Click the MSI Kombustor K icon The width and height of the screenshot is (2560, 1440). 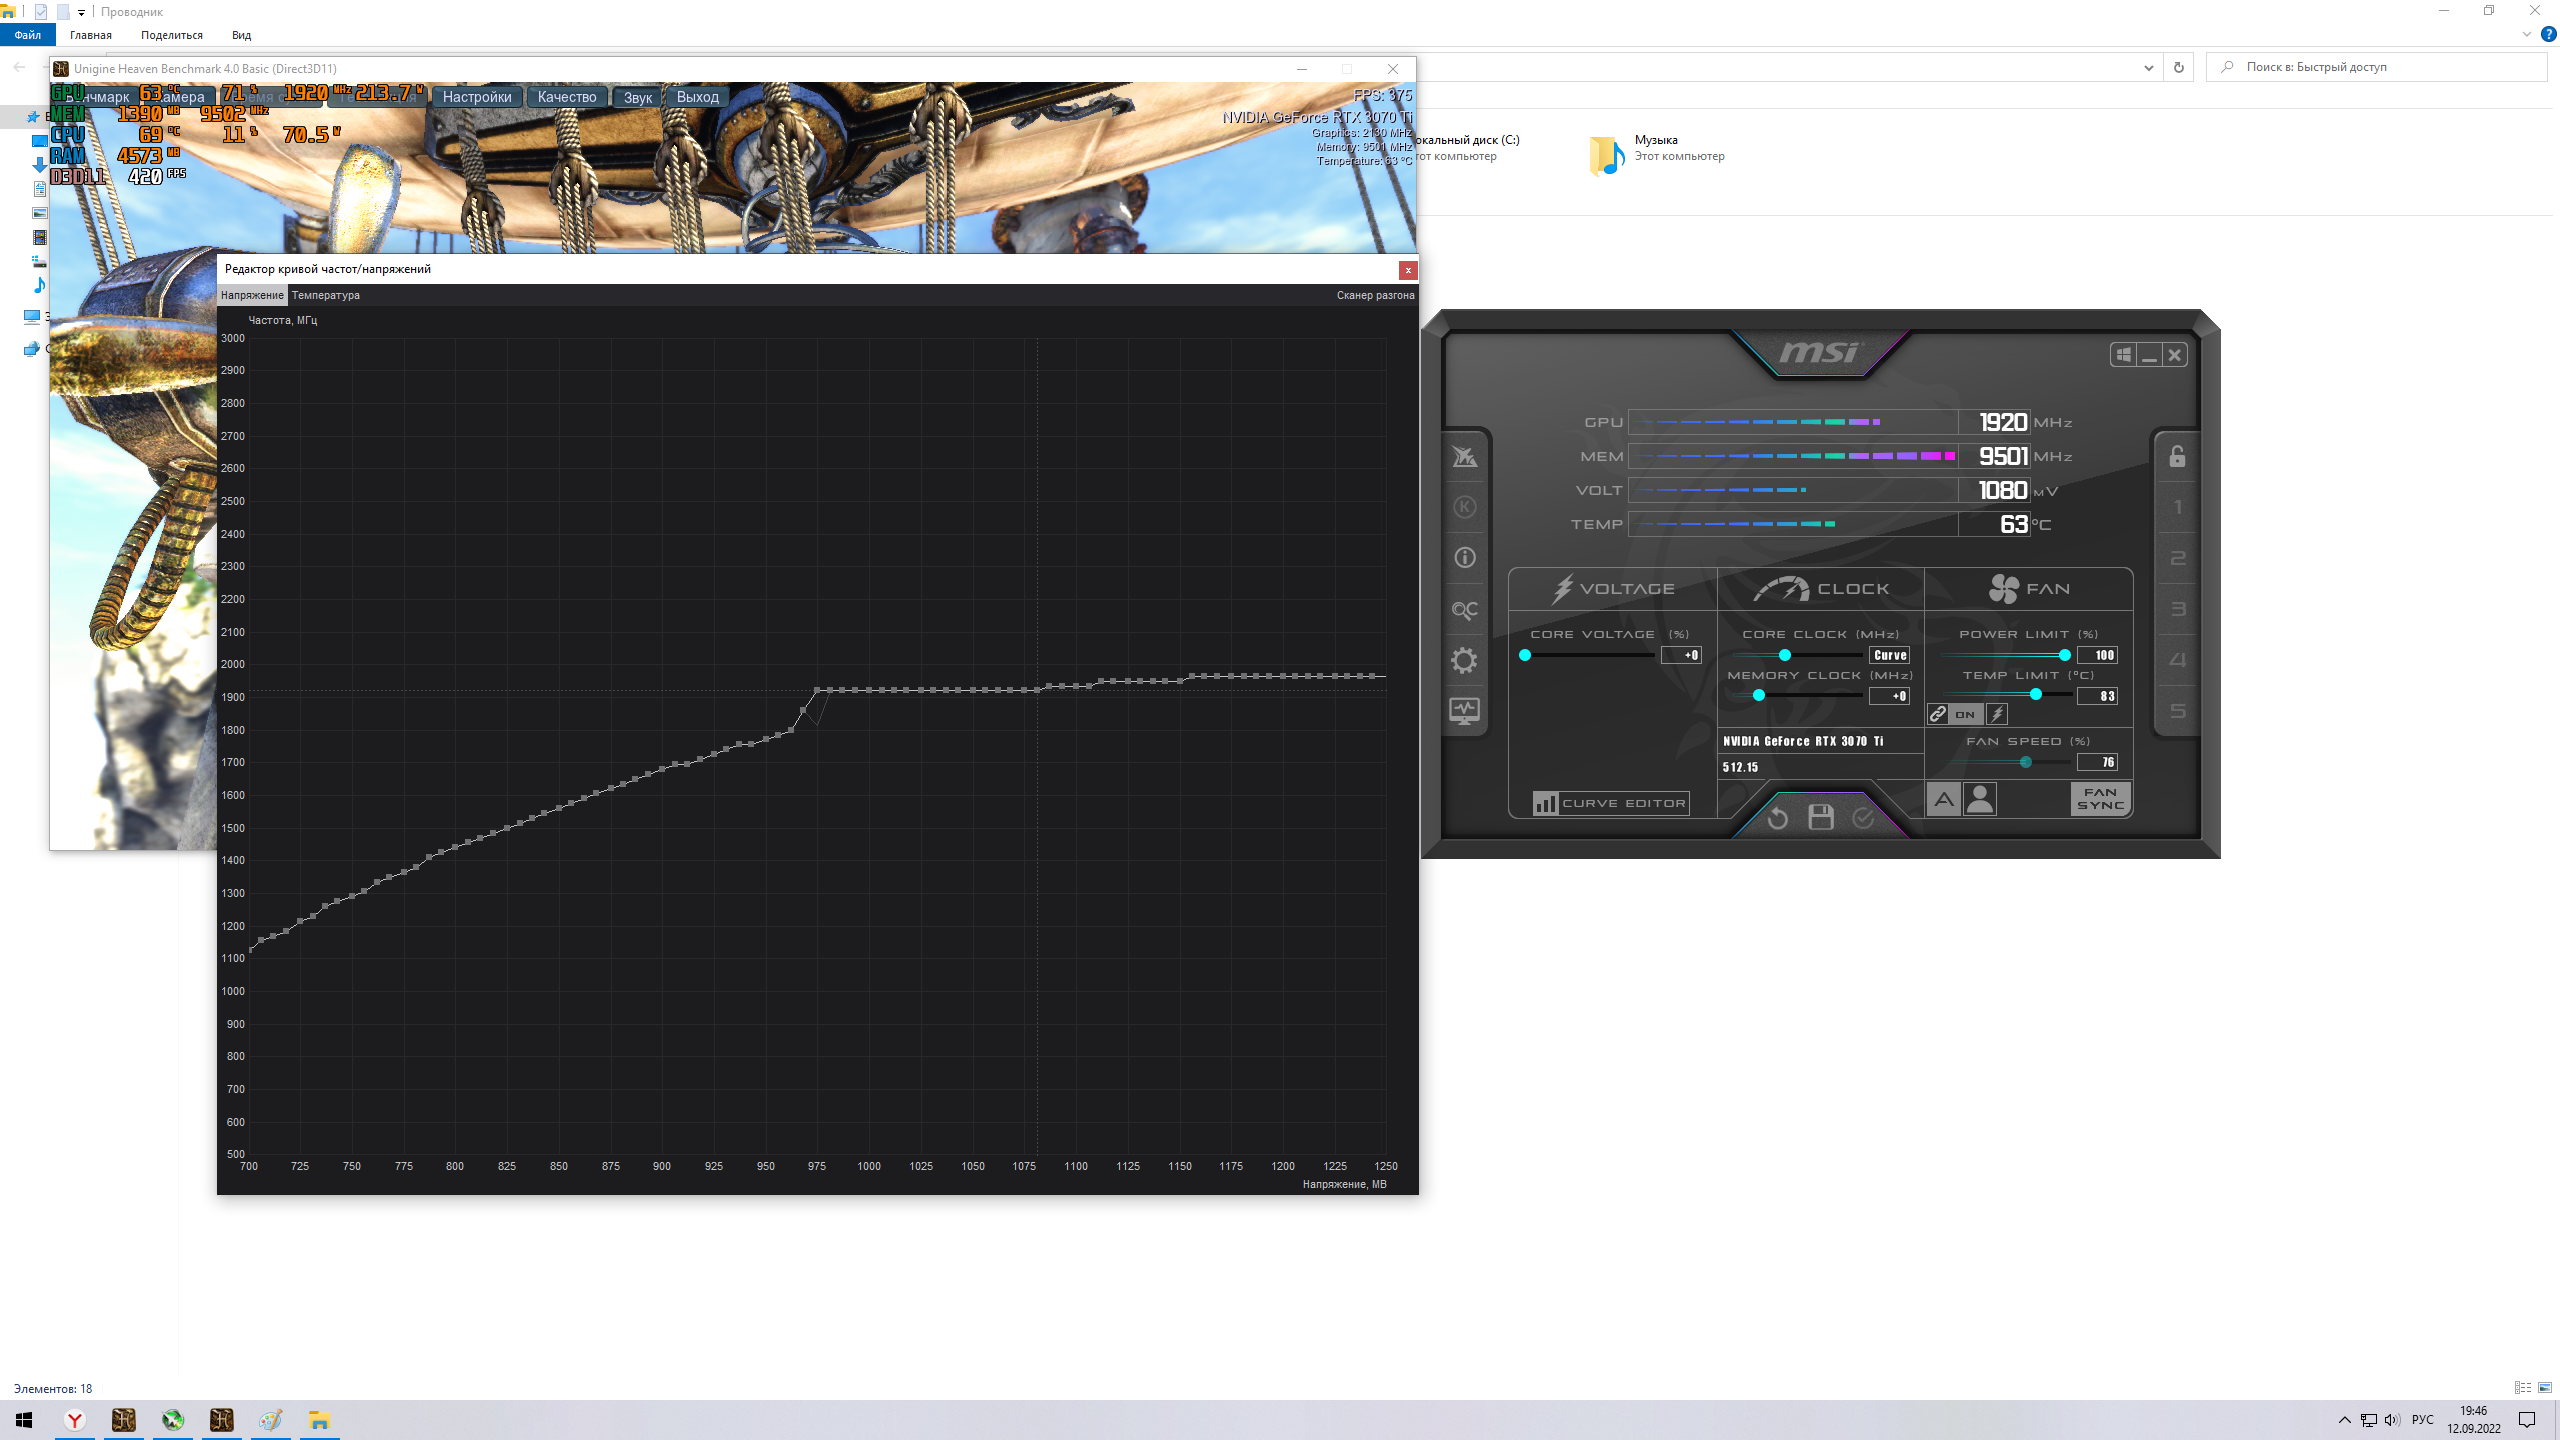(1464, 507)
